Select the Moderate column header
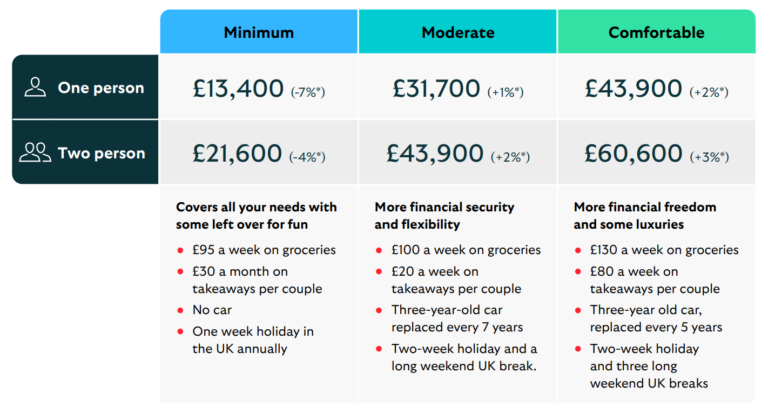This screenshot has width=768, height=413. coord(458,32)
